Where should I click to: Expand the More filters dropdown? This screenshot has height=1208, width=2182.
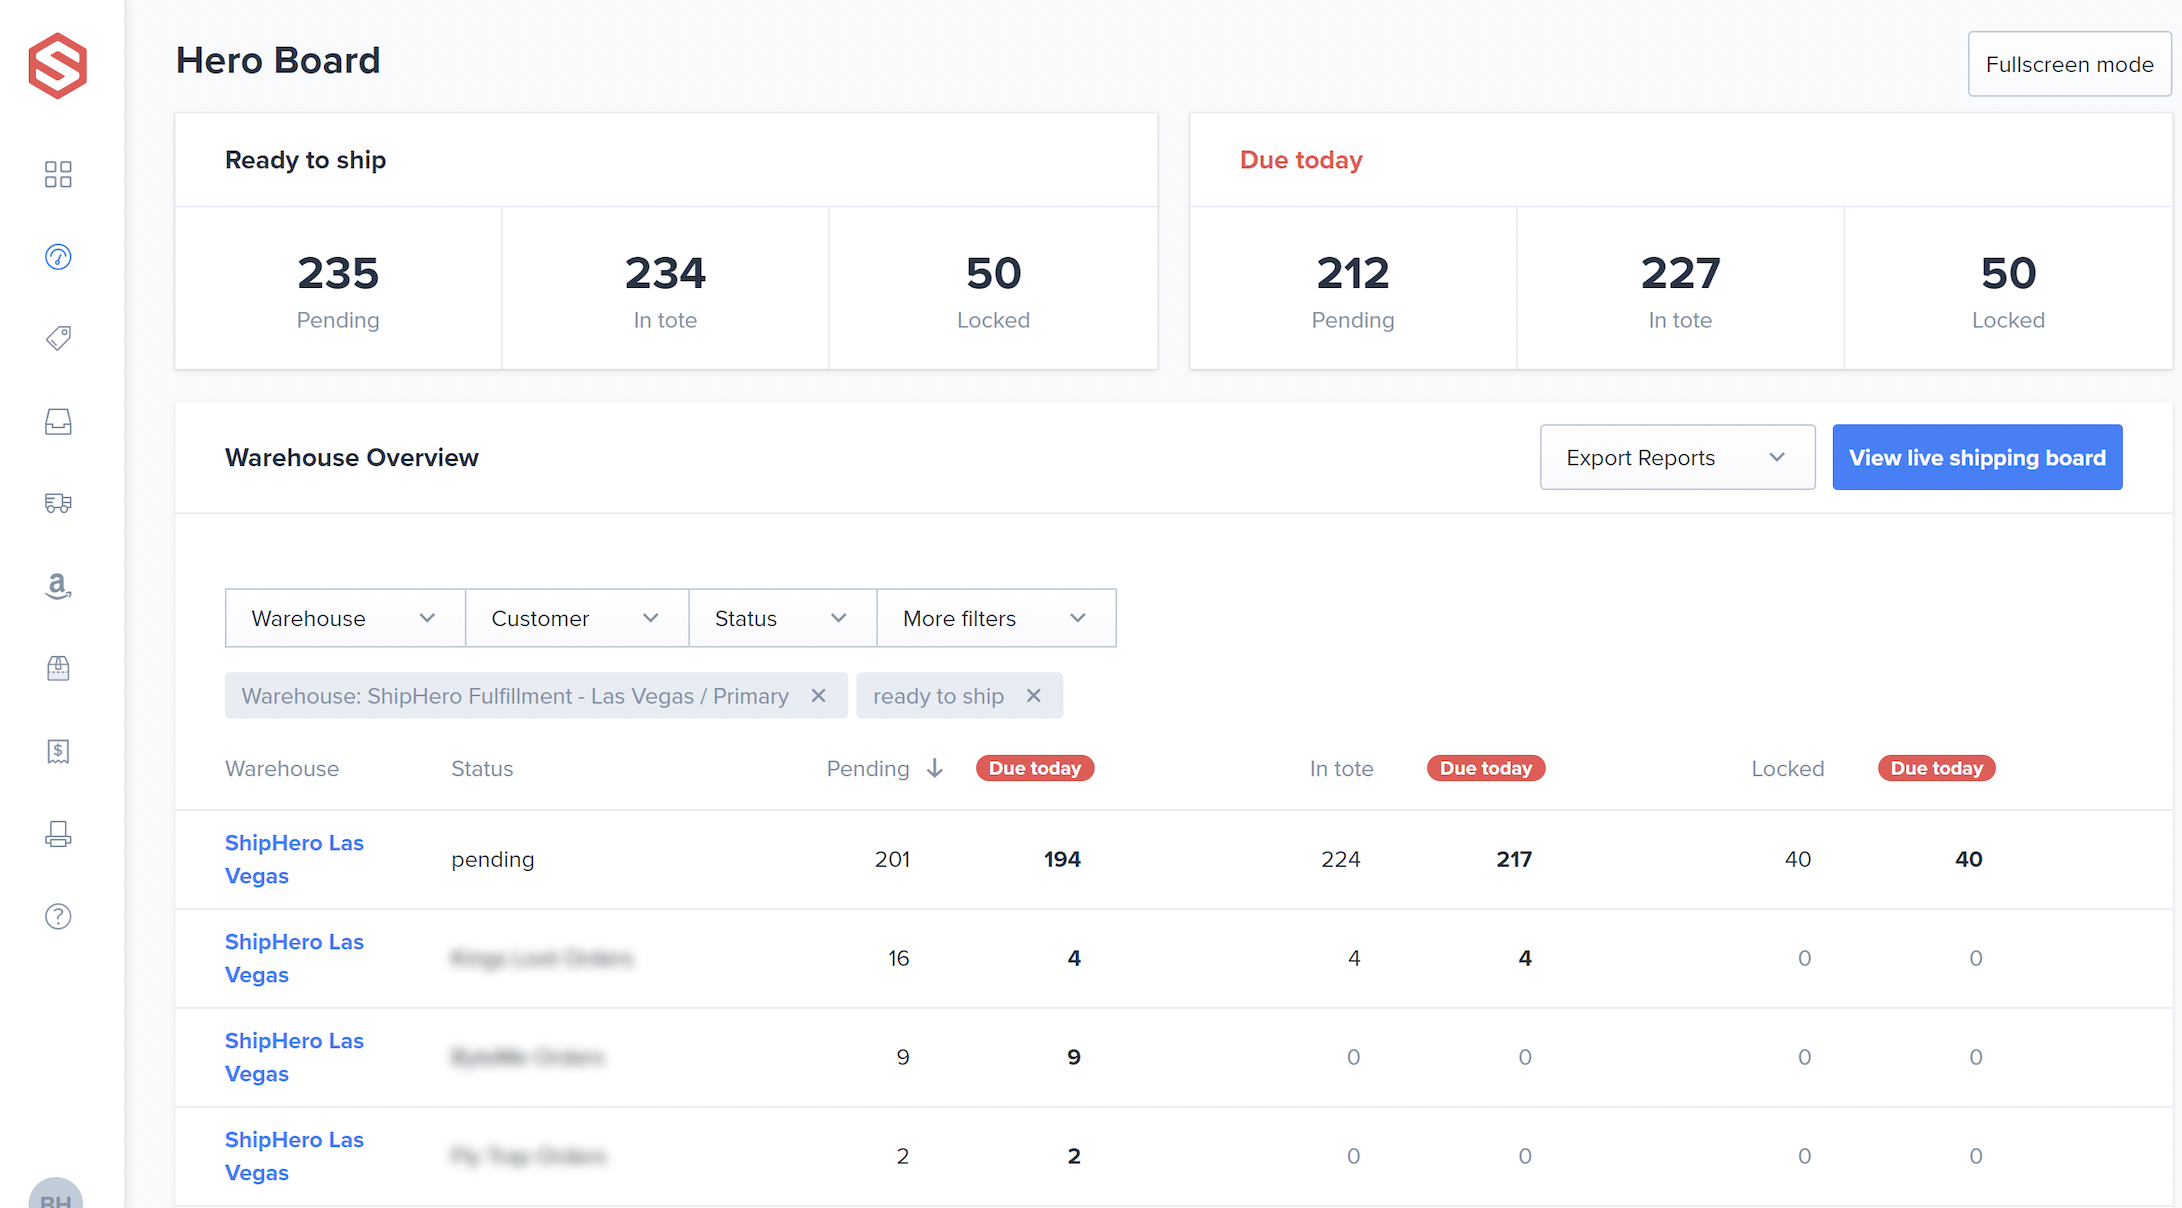995,618
